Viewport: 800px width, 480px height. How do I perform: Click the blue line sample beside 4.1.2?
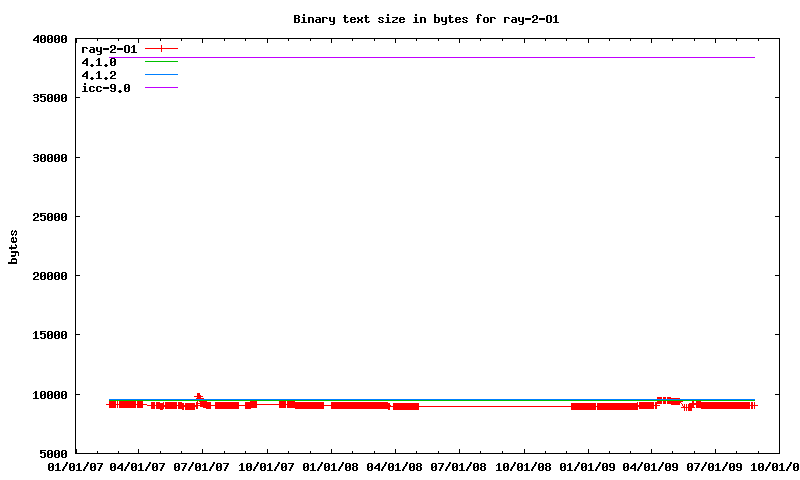(161, 75)
